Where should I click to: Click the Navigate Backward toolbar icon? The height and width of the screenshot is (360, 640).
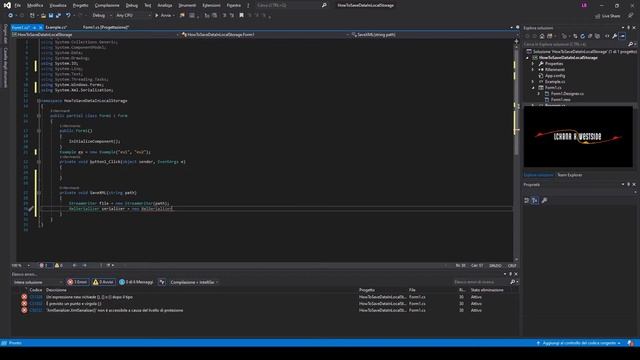[x=11, y=16]
